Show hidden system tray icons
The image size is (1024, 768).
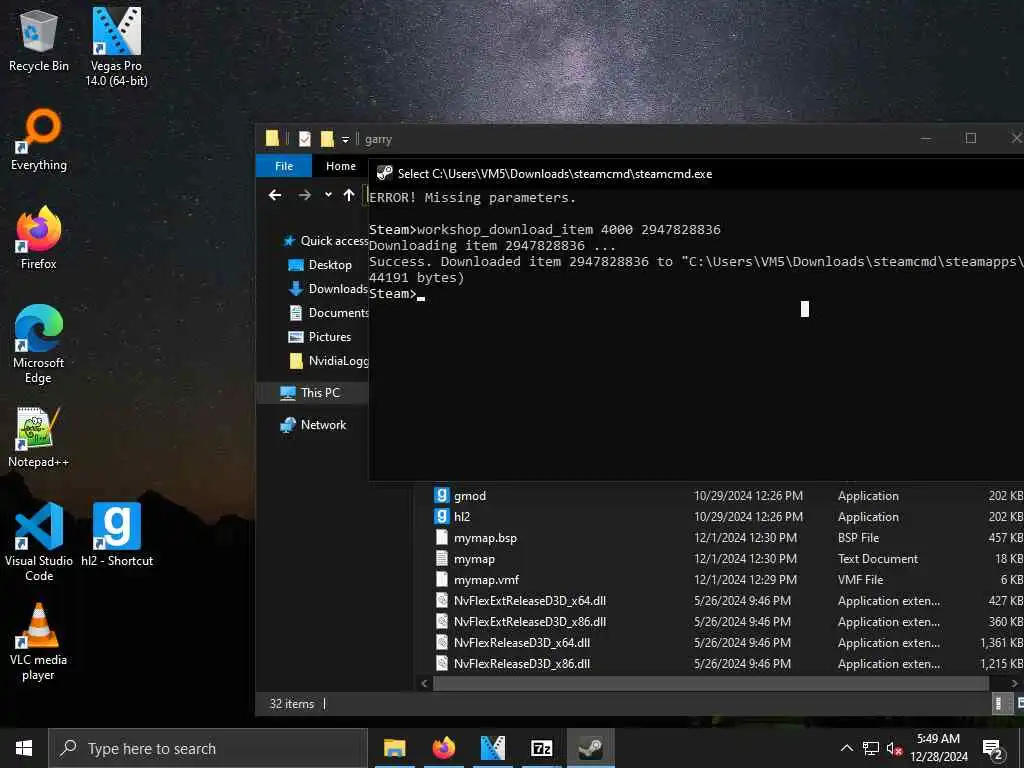pyautogui.click(x=846, y=748)
